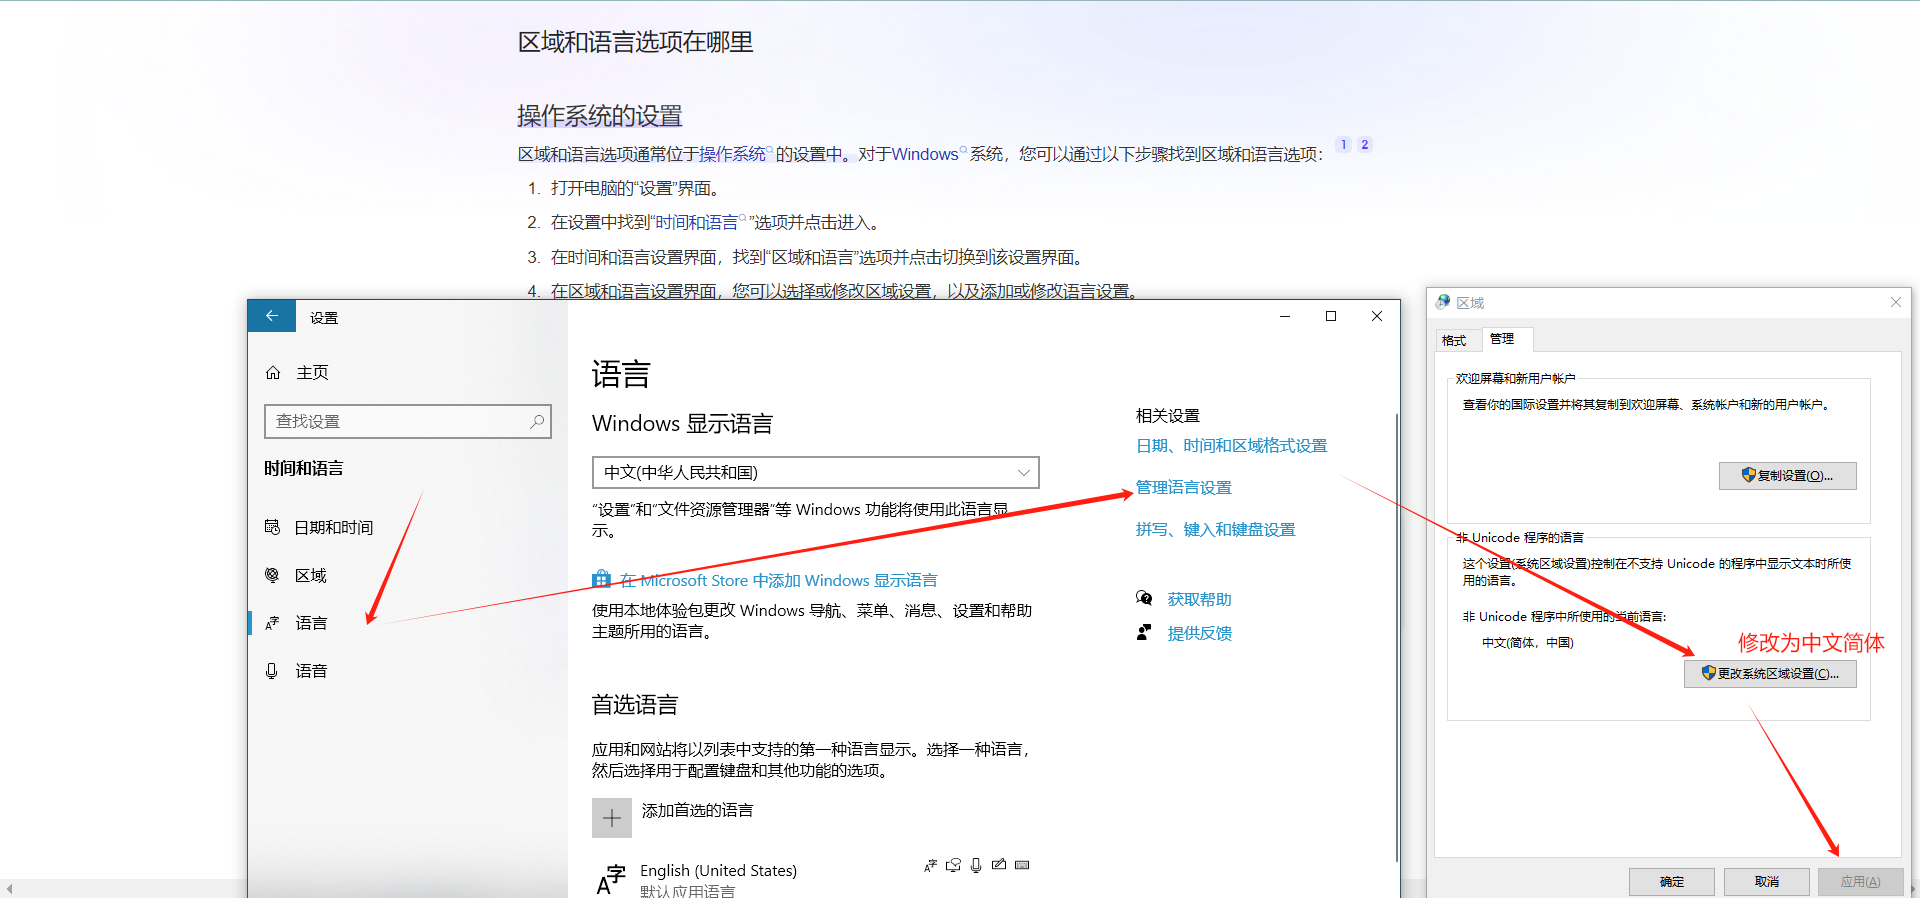Click the 应用(A) button in 区域 dialog

(x=1861, y=881)
